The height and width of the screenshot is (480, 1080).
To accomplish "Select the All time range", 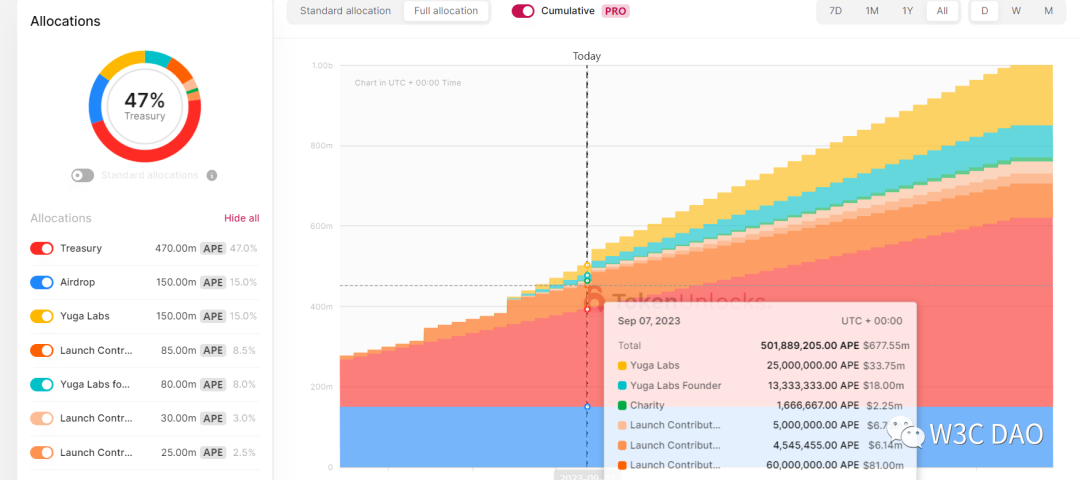I will (942, 11).
